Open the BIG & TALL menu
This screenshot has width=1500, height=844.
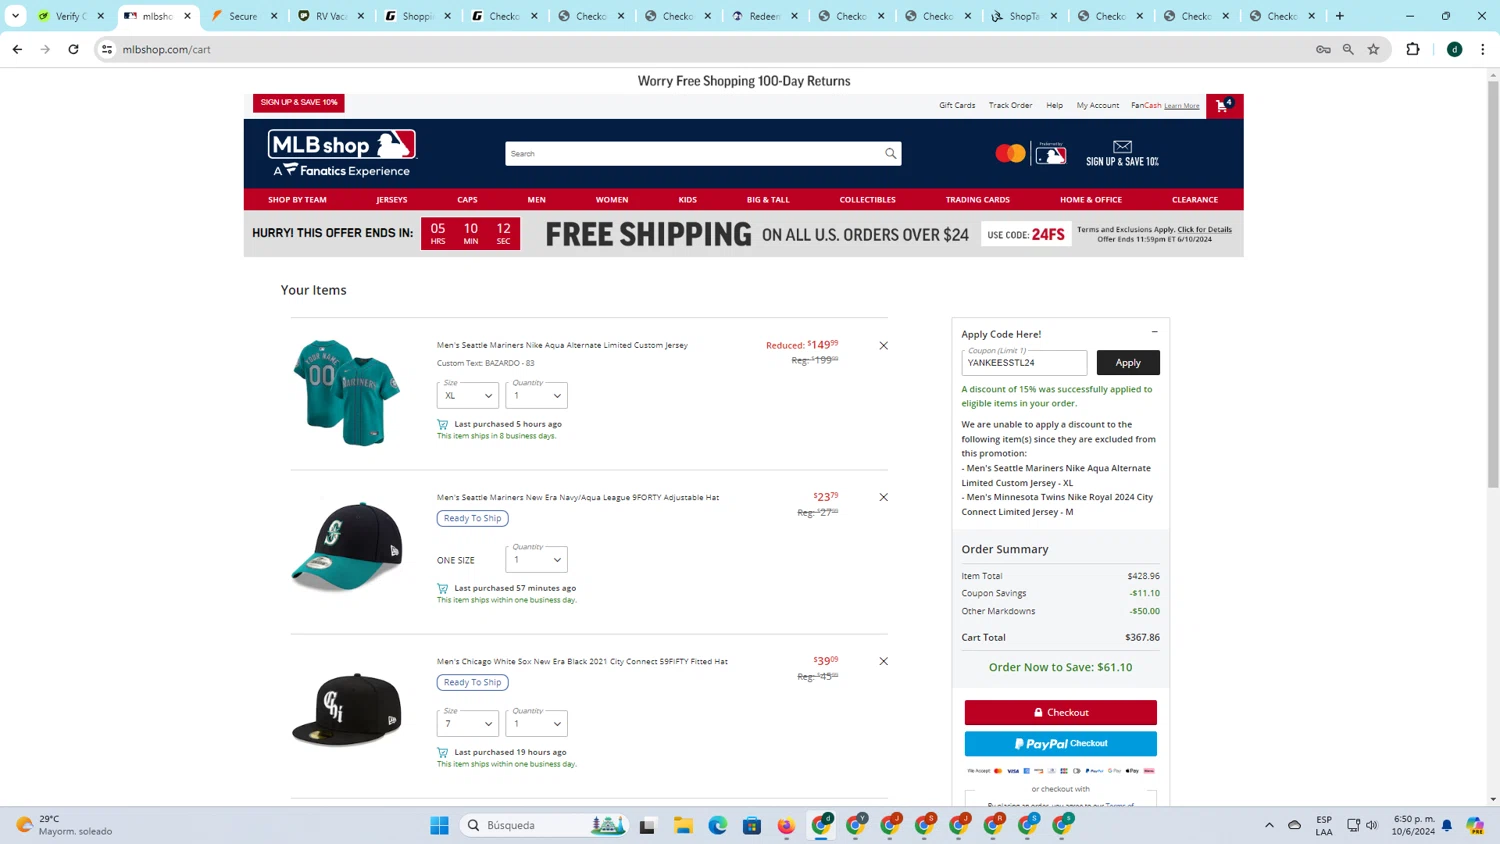[768, 200]
